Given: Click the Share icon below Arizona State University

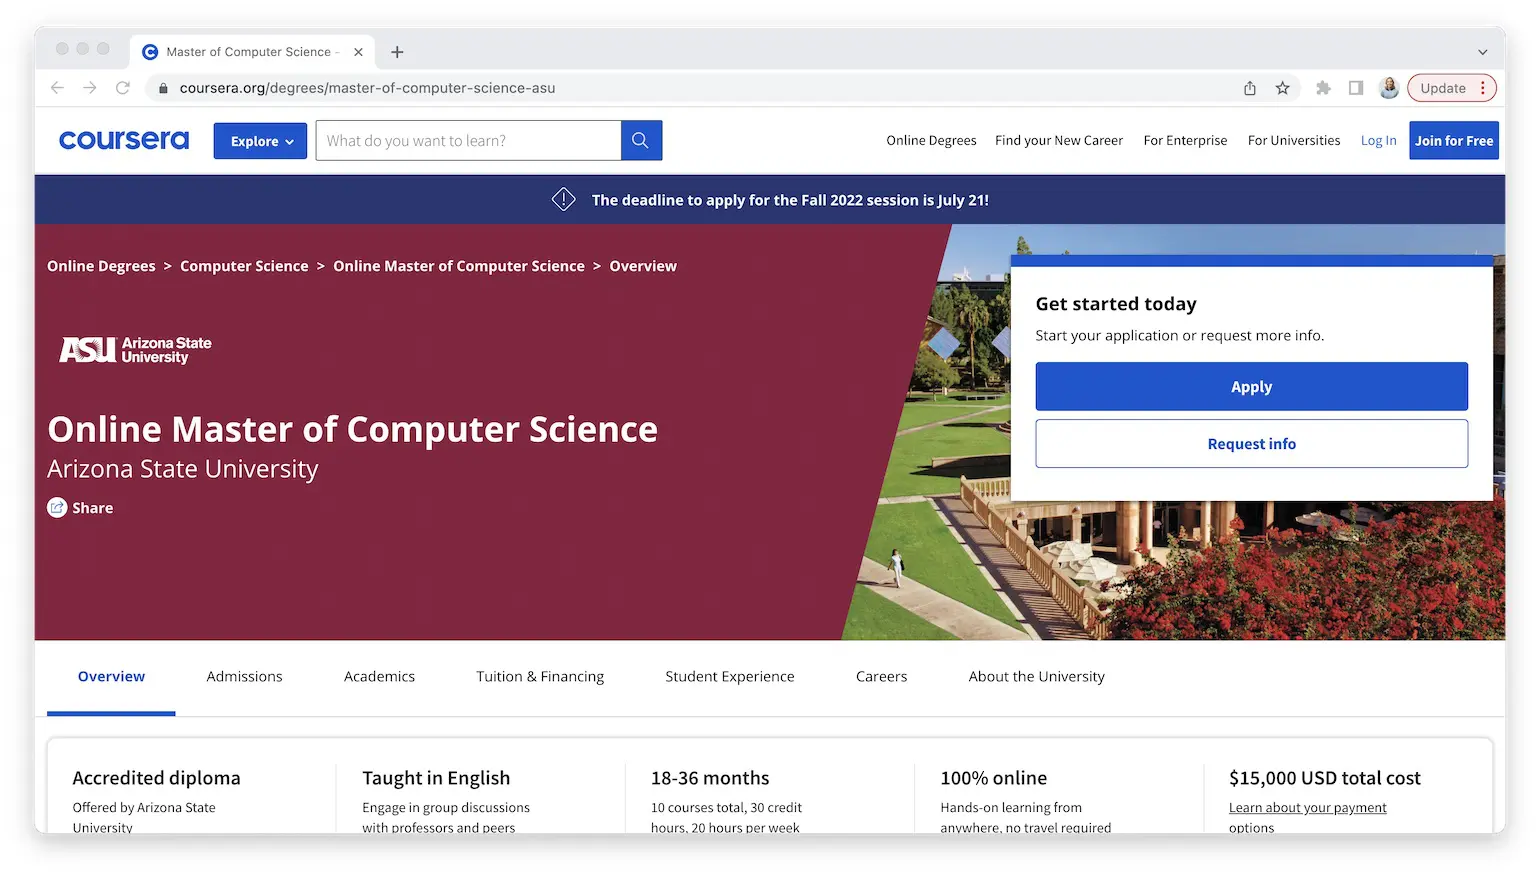Looking at the screenshot, I should tap(57, 507).
